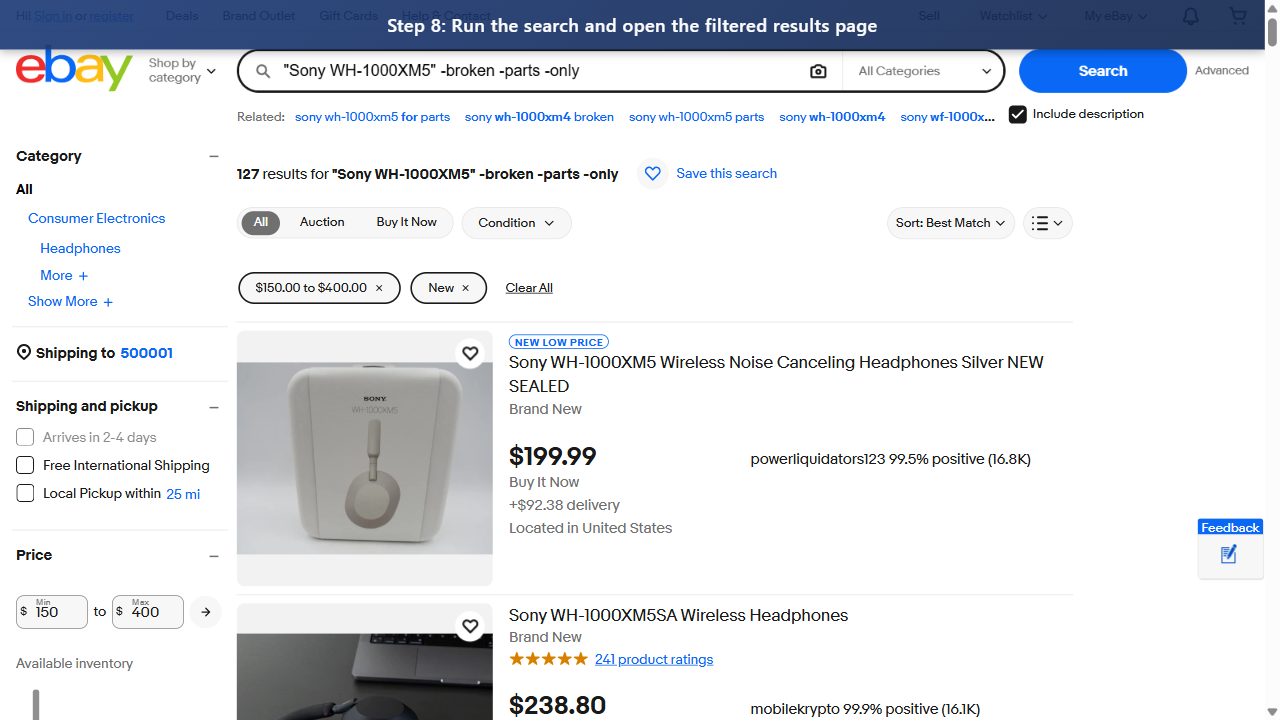1280x720 pixels.
Task: Enable Free International Shipping filter
Action: click(x=24, y=465)
